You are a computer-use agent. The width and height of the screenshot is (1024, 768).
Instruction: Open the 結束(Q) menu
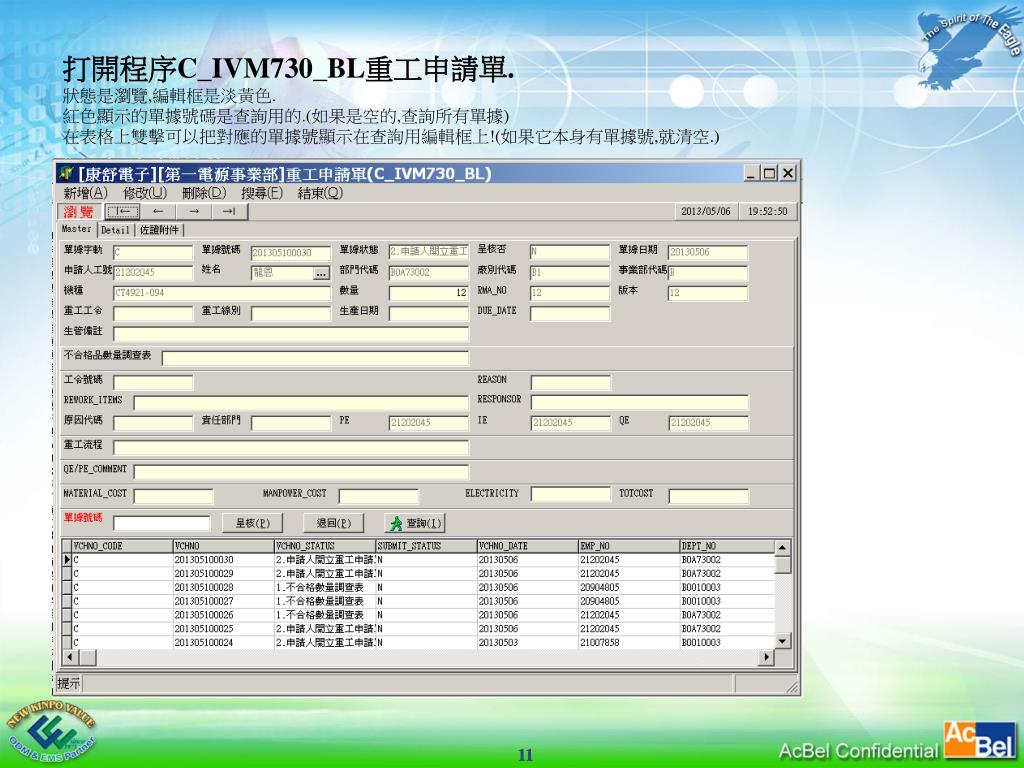click(320, 193)
